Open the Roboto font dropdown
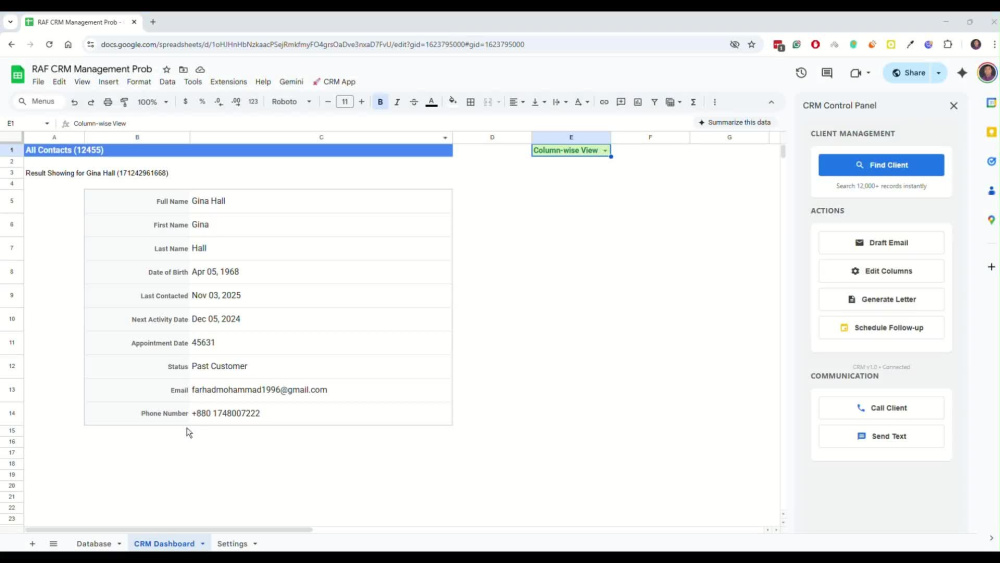The width and height of the screenshot is (1000, 563). pyautogui.click(x=291, y=102)
